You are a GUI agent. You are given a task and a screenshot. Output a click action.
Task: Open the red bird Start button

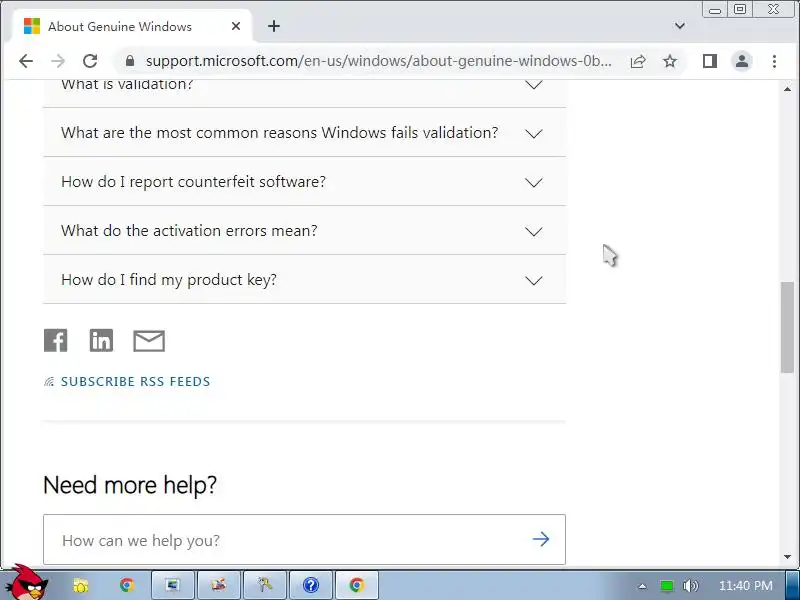click(x=30, y=583)
